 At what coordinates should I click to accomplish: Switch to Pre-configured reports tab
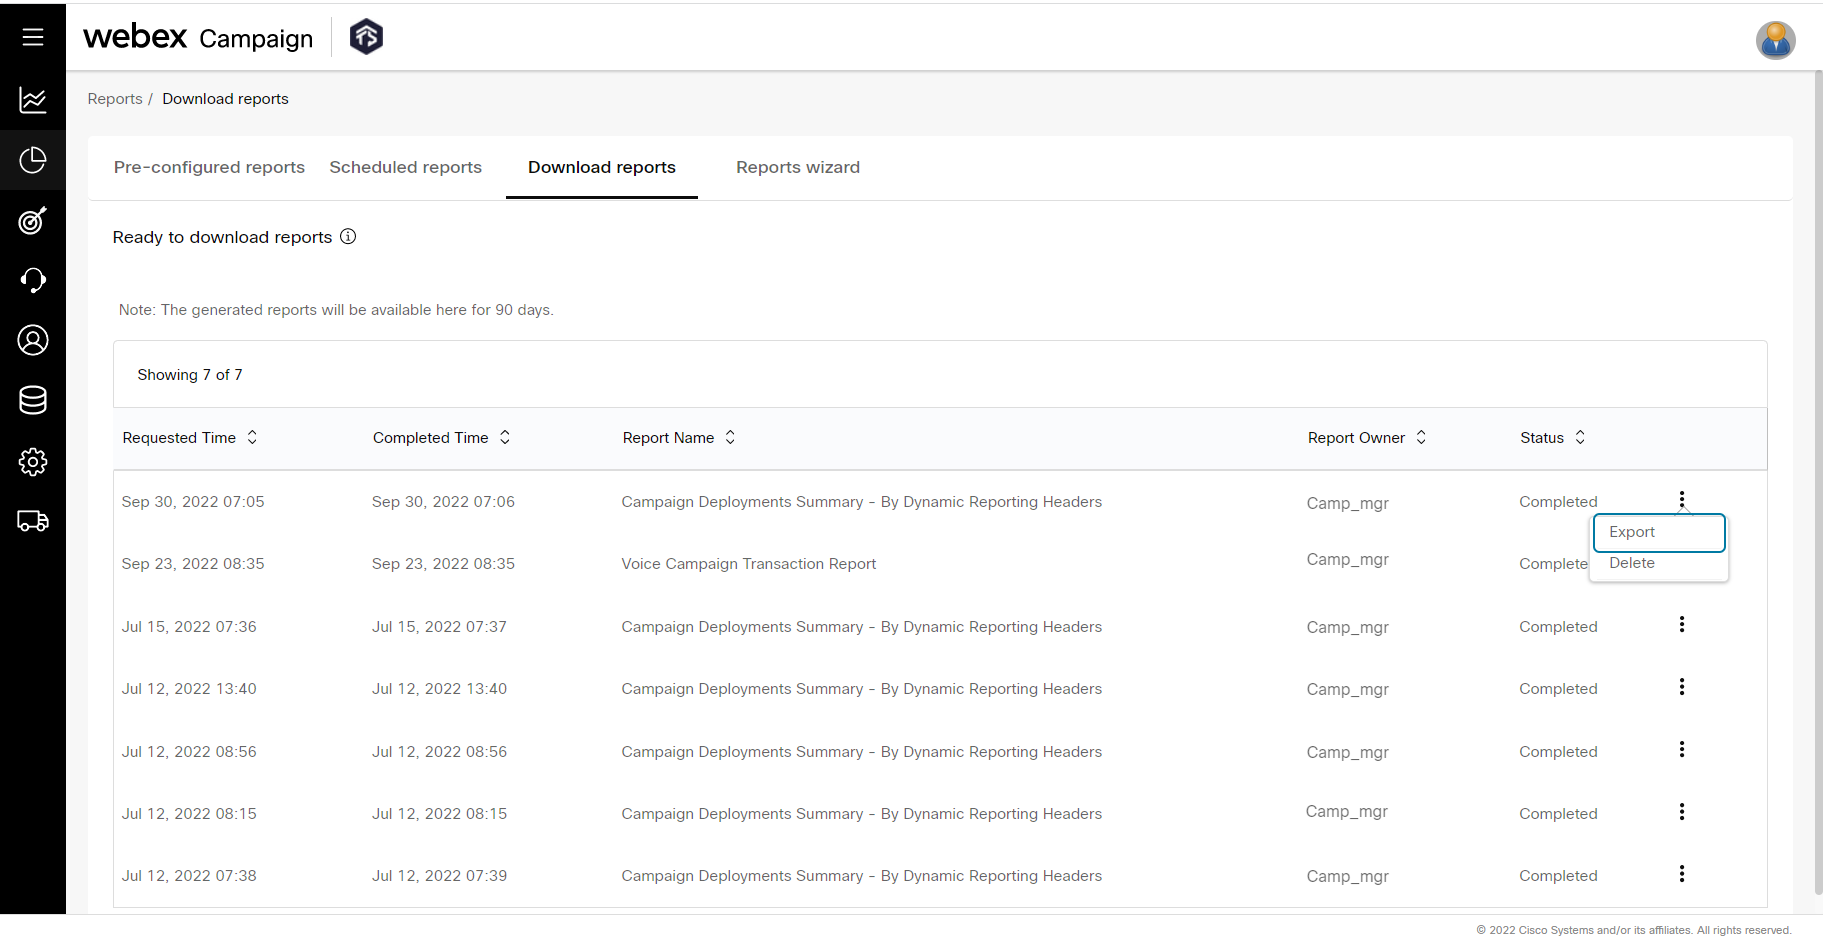tap(209, 167)
